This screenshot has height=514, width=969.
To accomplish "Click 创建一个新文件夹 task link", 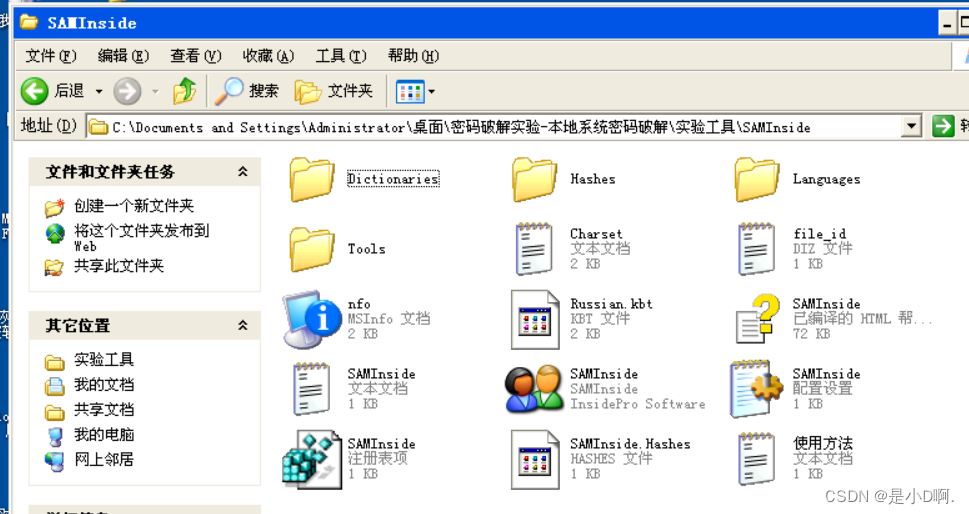I will pos(134,206).
